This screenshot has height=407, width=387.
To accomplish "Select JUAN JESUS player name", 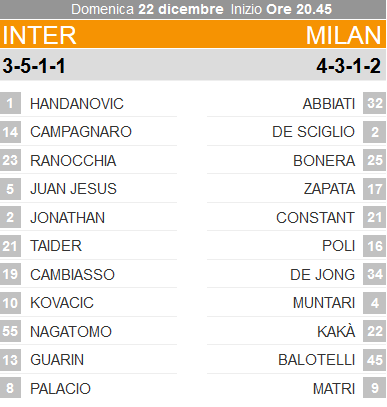I will (73, 189).
